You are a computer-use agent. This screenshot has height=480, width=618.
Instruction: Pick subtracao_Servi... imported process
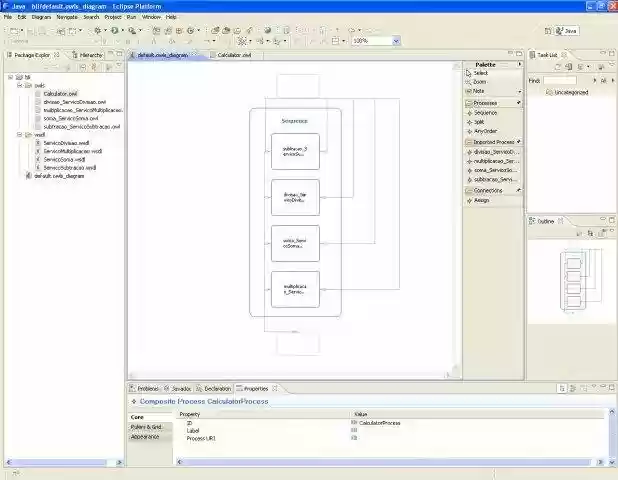492,179
